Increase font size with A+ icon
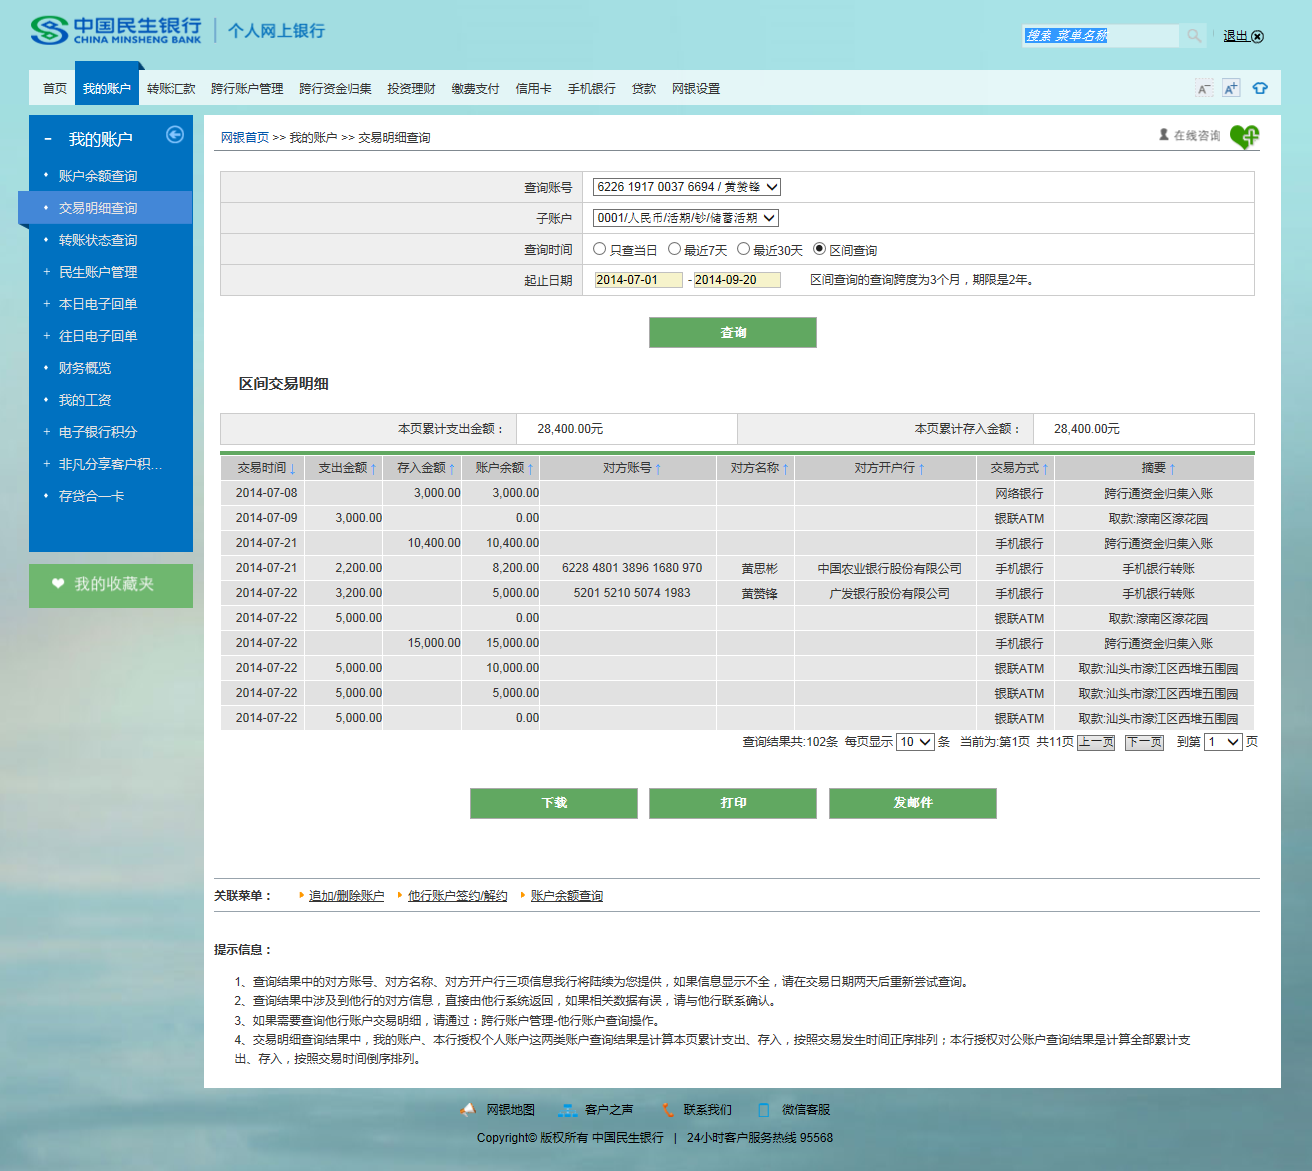This screenshot has width=1312, height=1171. 1231,89
